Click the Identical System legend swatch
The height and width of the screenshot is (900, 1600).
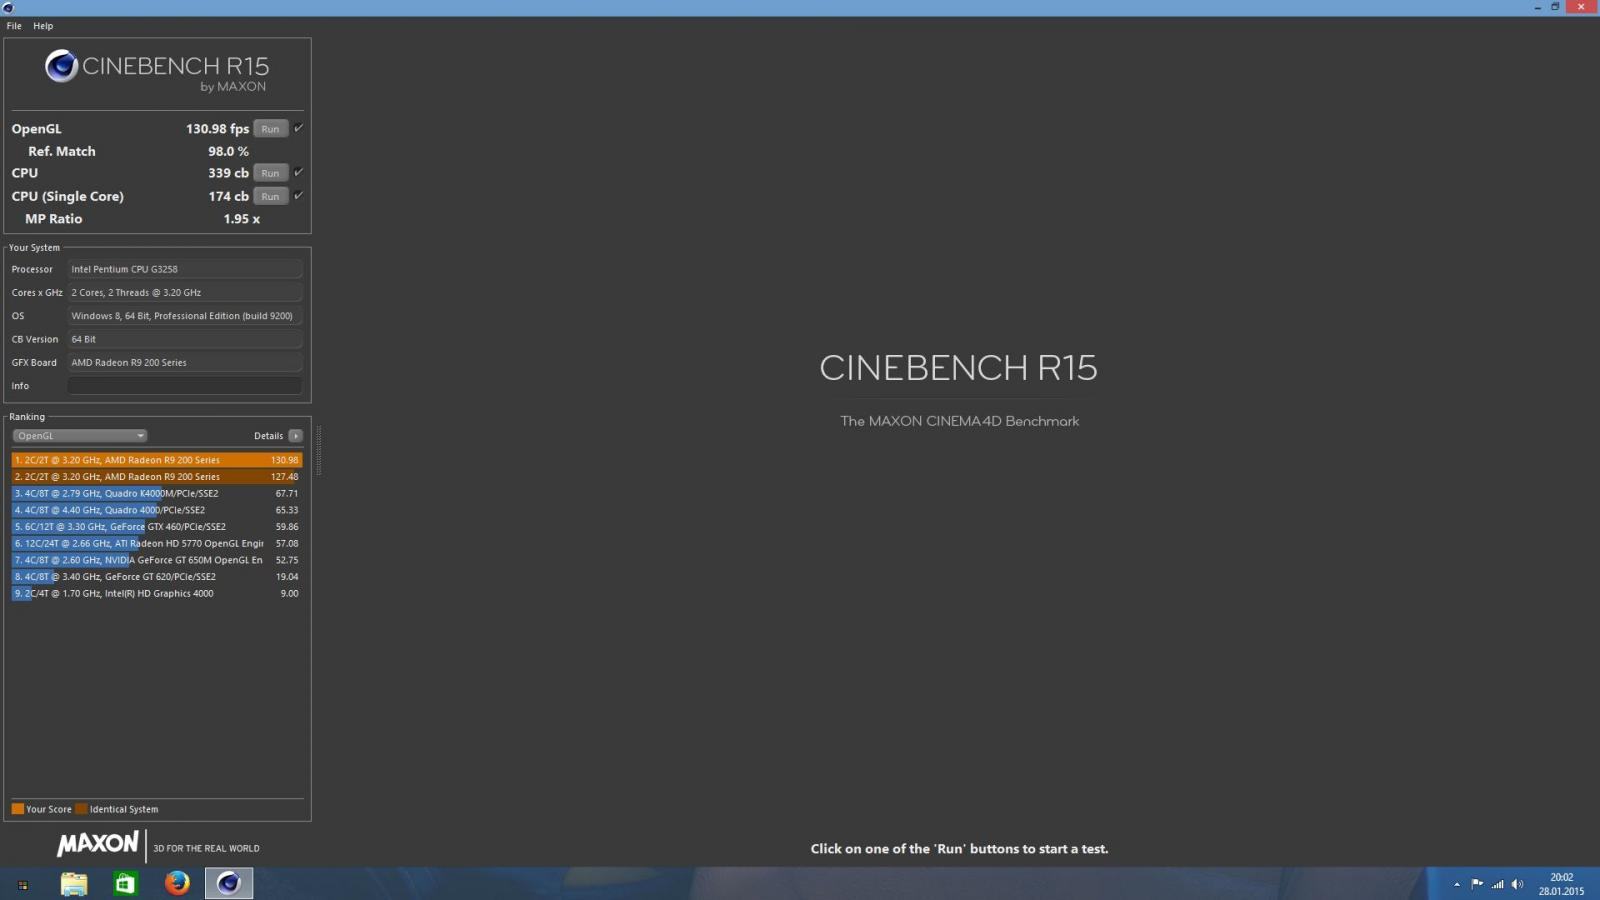tap(81, 809)
